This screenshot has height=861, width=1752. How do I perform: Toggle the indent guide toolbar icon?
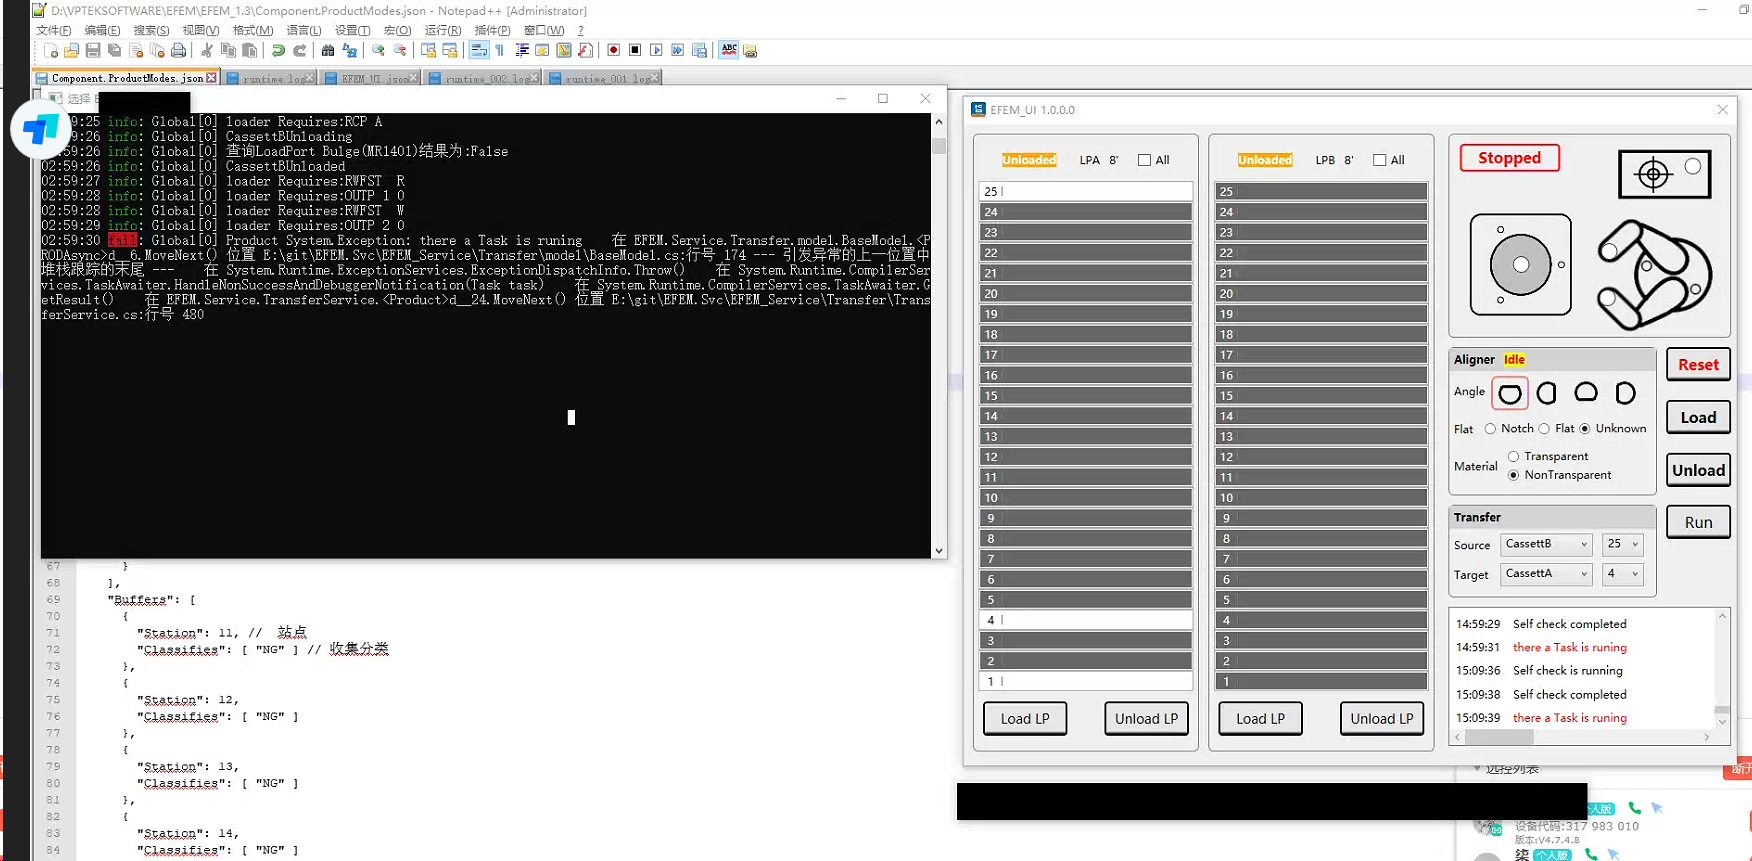tap(521, 50)
